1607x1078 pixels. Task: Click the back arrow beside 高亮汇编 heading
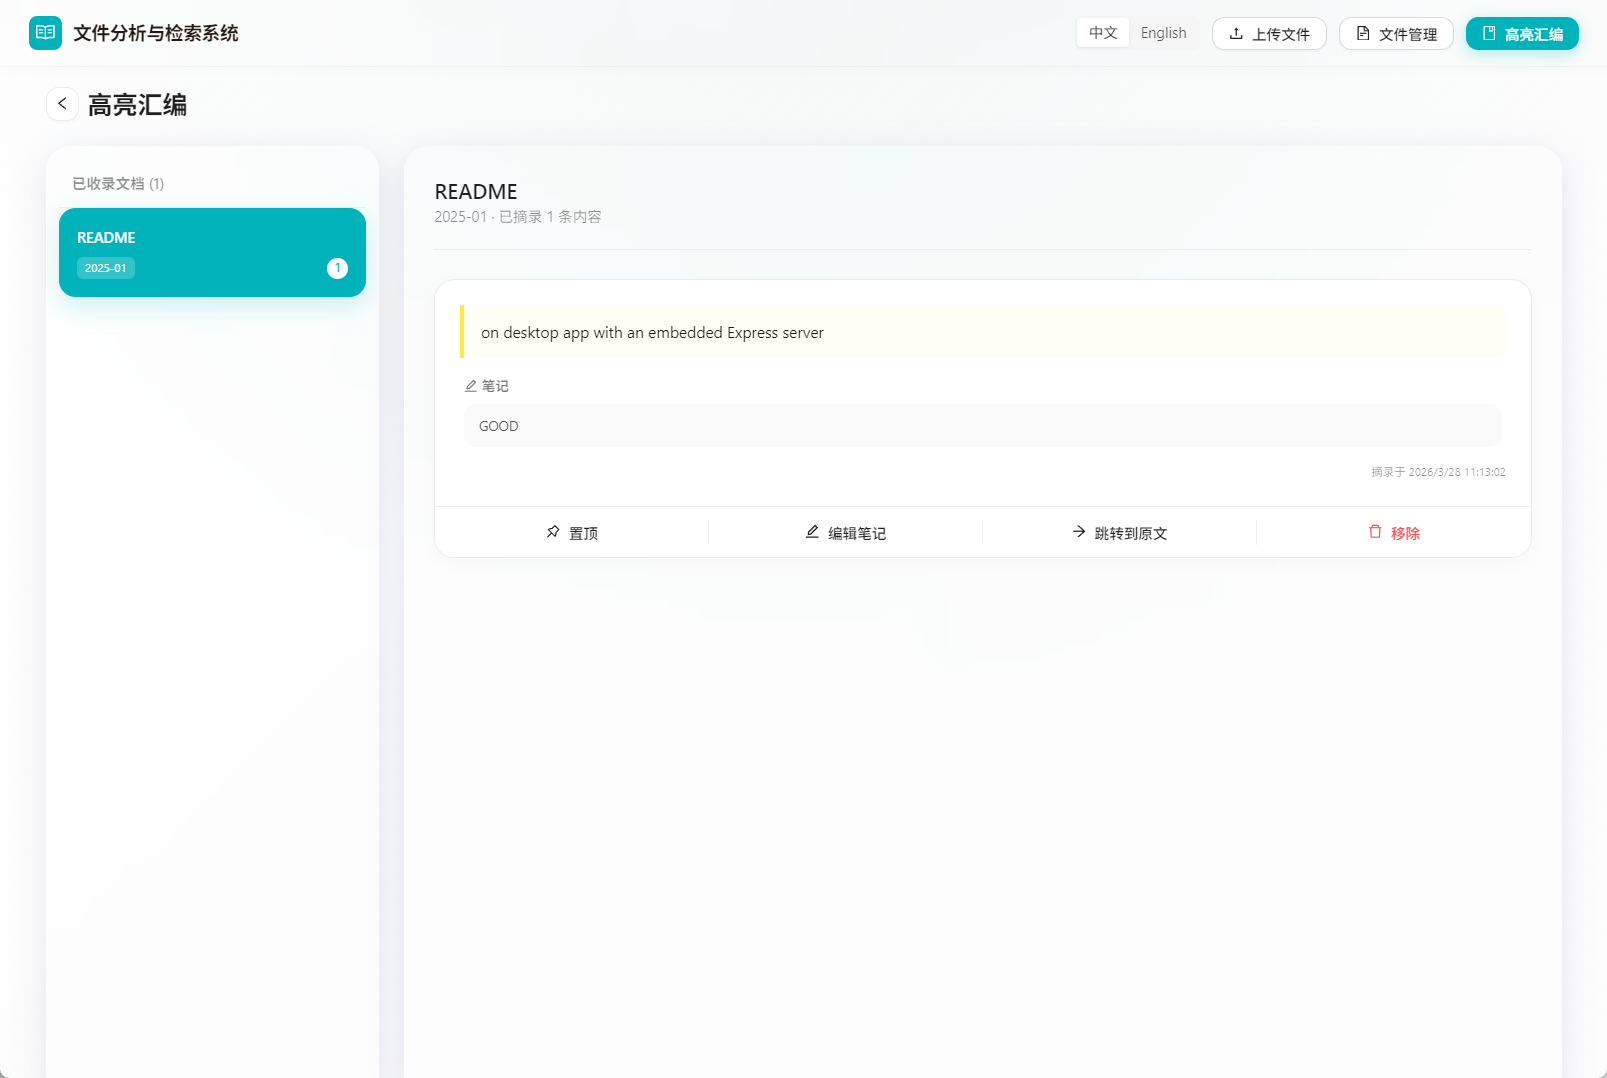62,103
